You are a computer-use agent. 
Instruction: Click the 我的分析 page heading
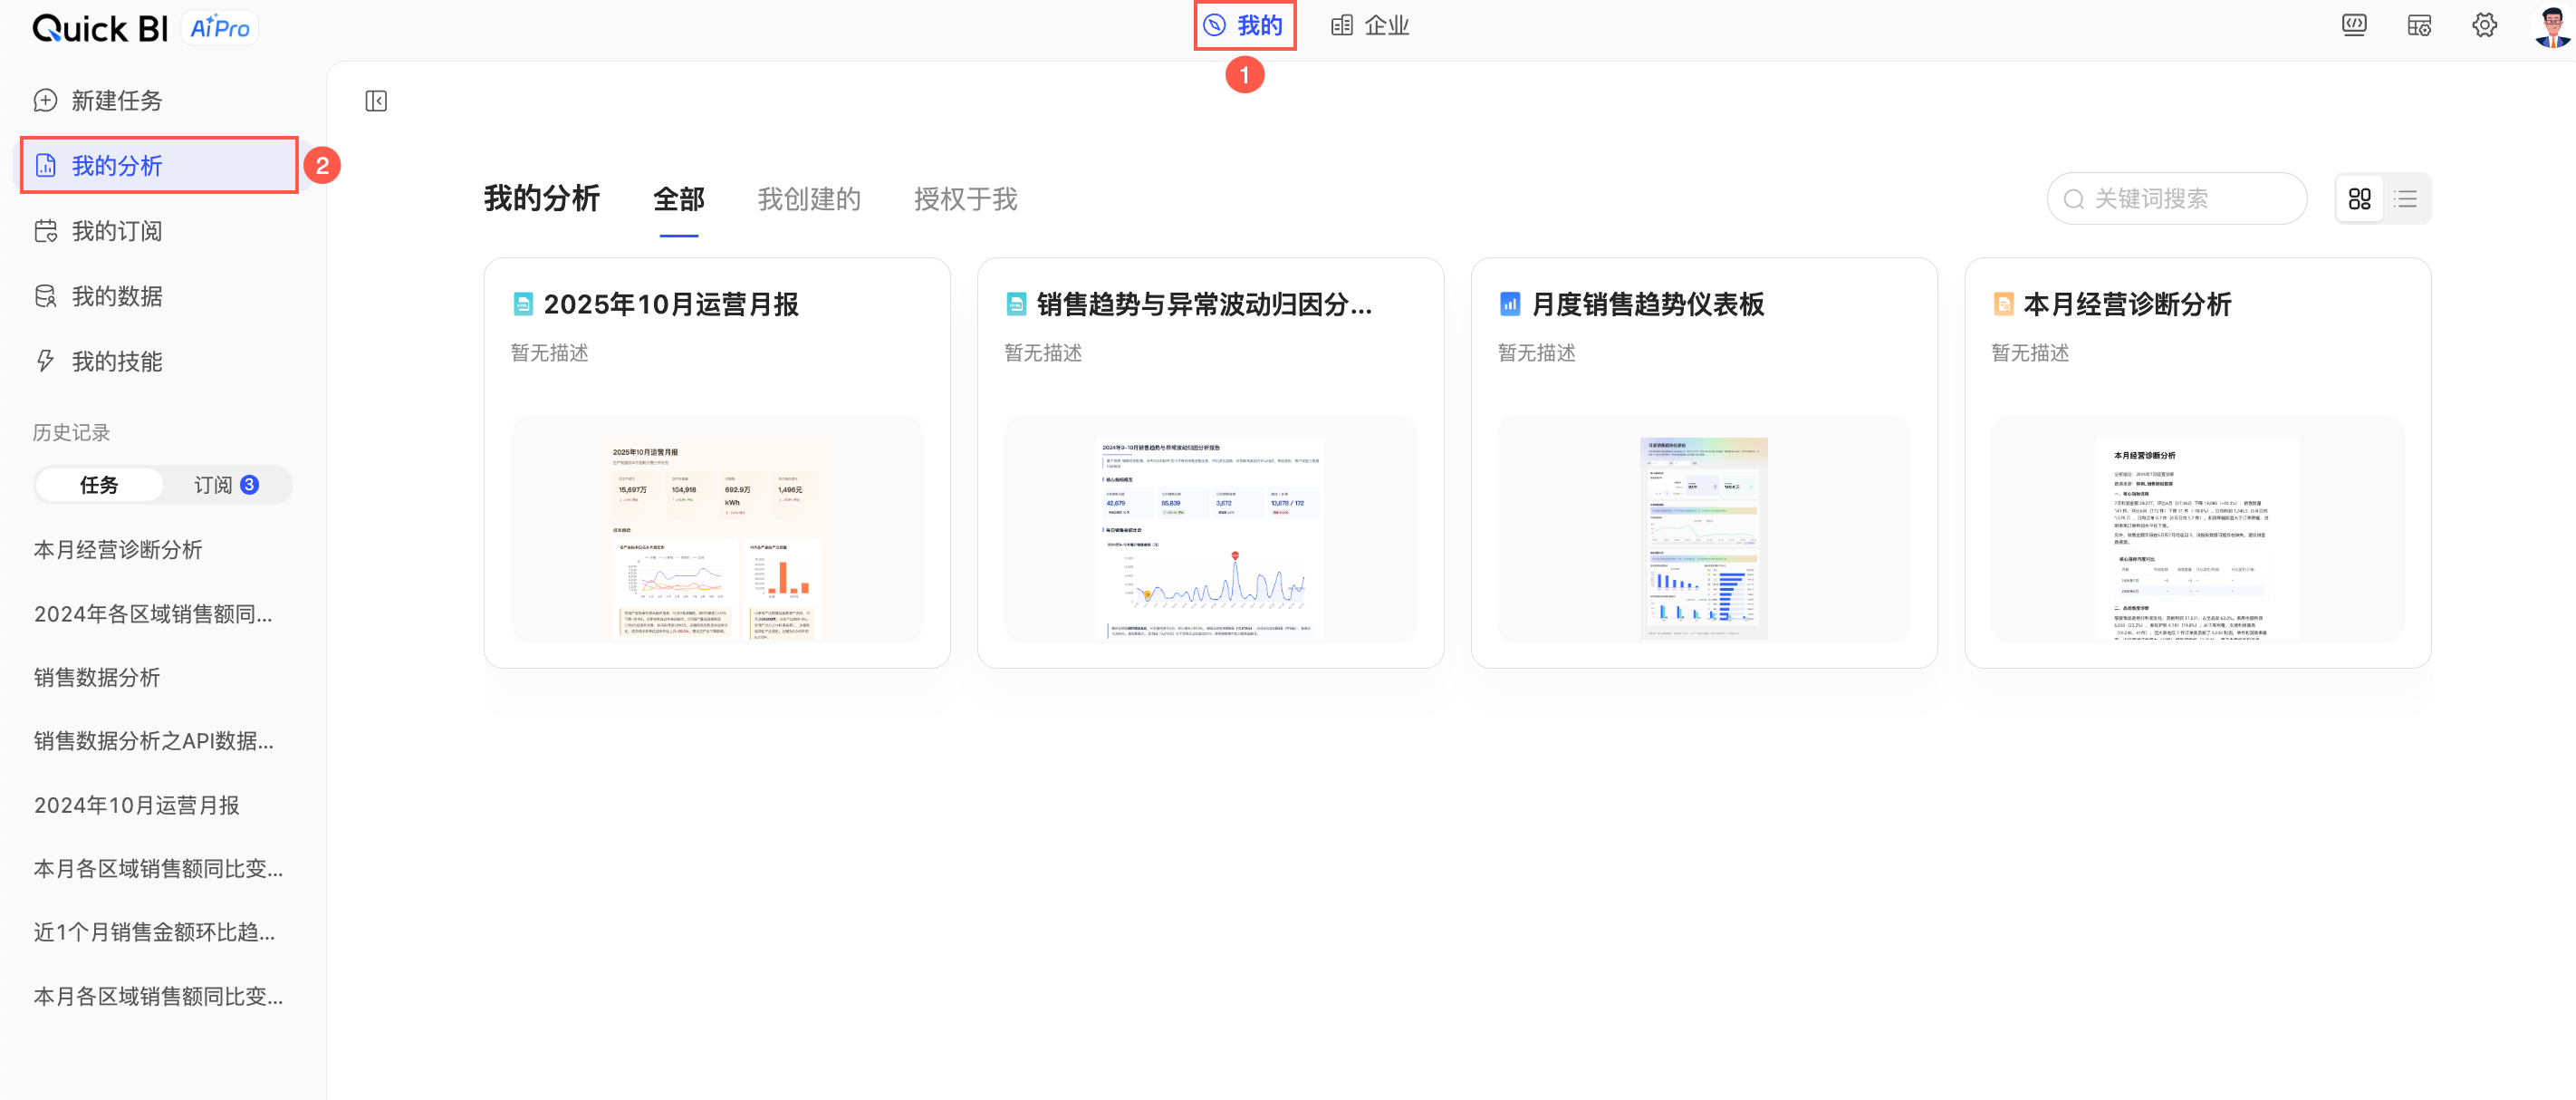[x=542, y=199]
